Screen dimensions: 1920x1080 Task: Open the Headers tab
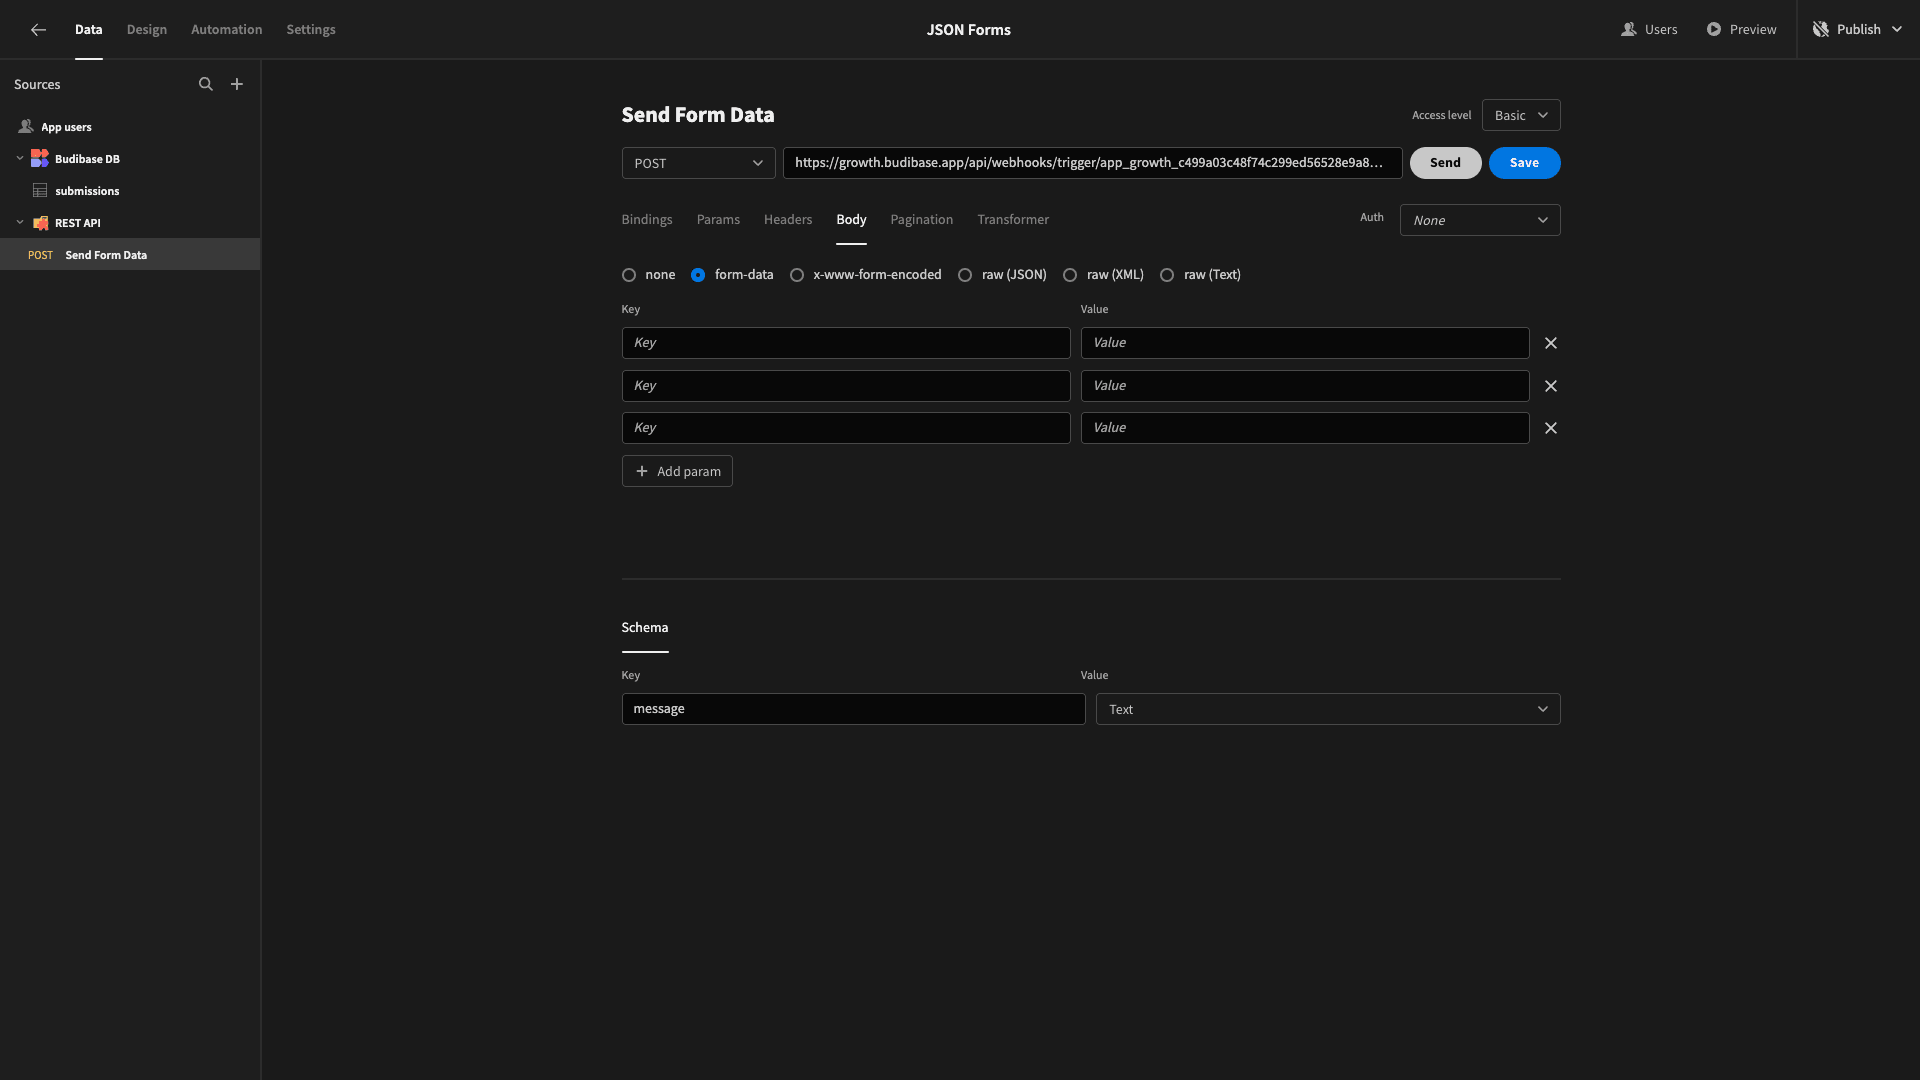pyautogui.click(x=788, y=220)
